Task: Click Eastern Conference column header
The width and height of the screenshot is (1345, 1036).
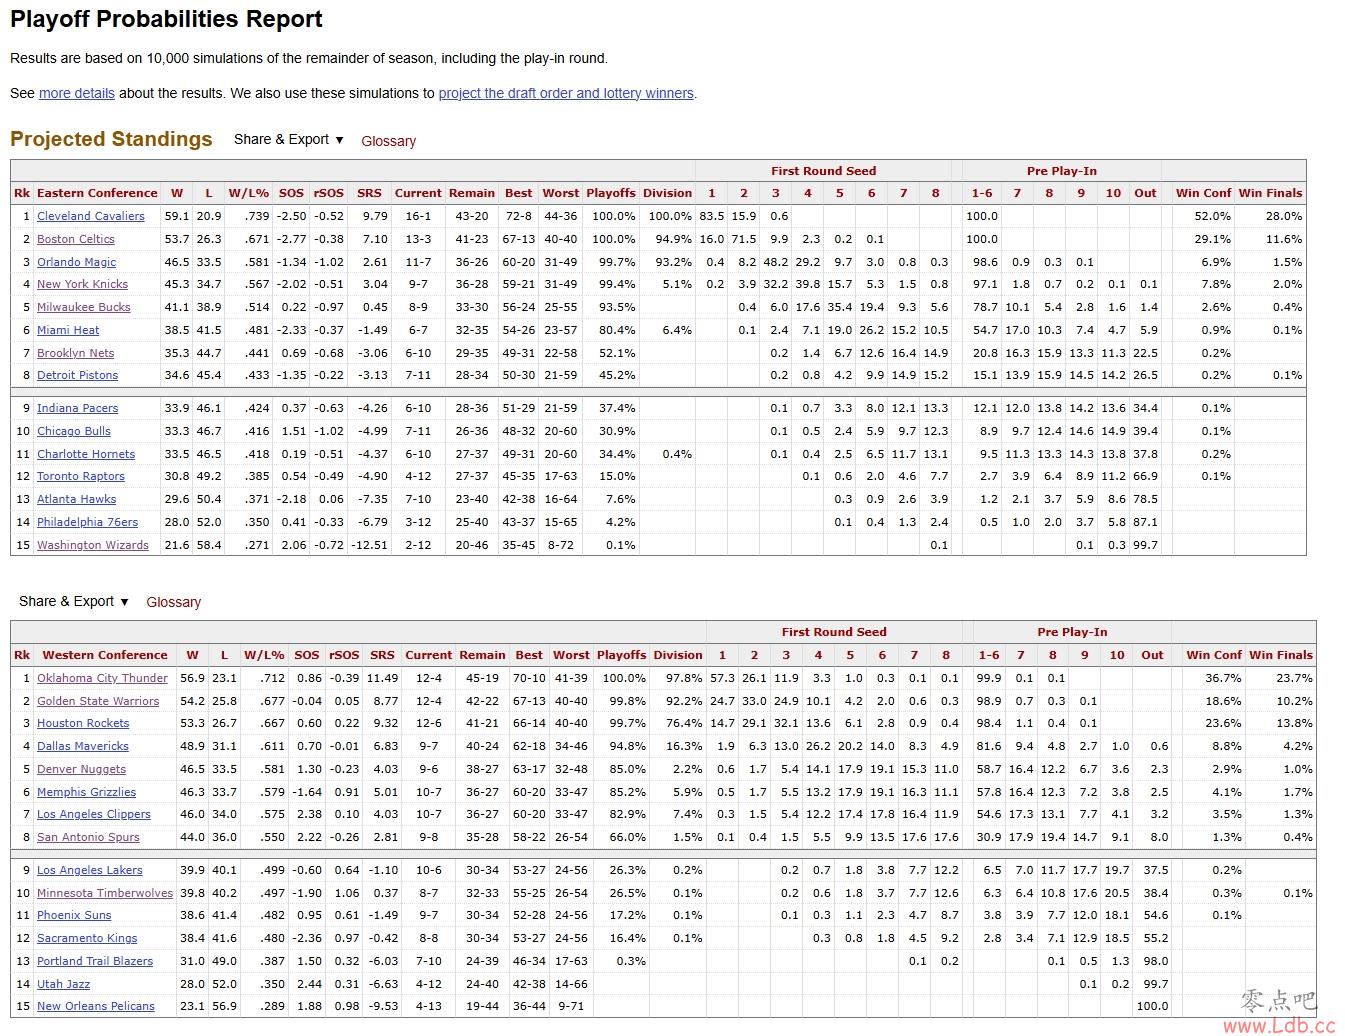Action: pyautogui.click(x=97, y=193)
